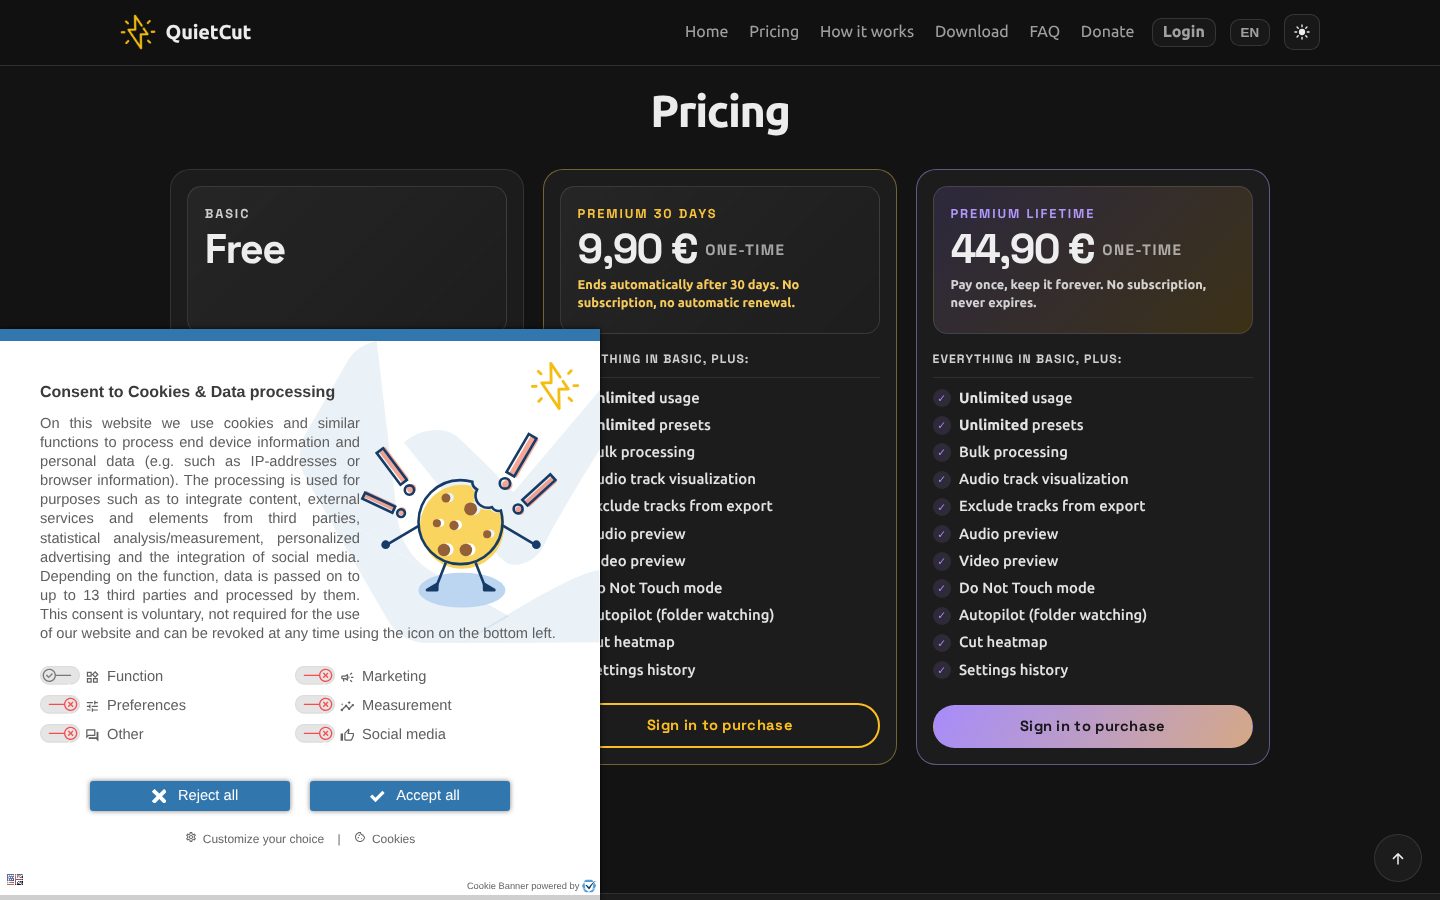The height and width of the screenshot is (900, 1440).
Task: Go to Home in the navigation bar
Action: (x=706, y=32)
